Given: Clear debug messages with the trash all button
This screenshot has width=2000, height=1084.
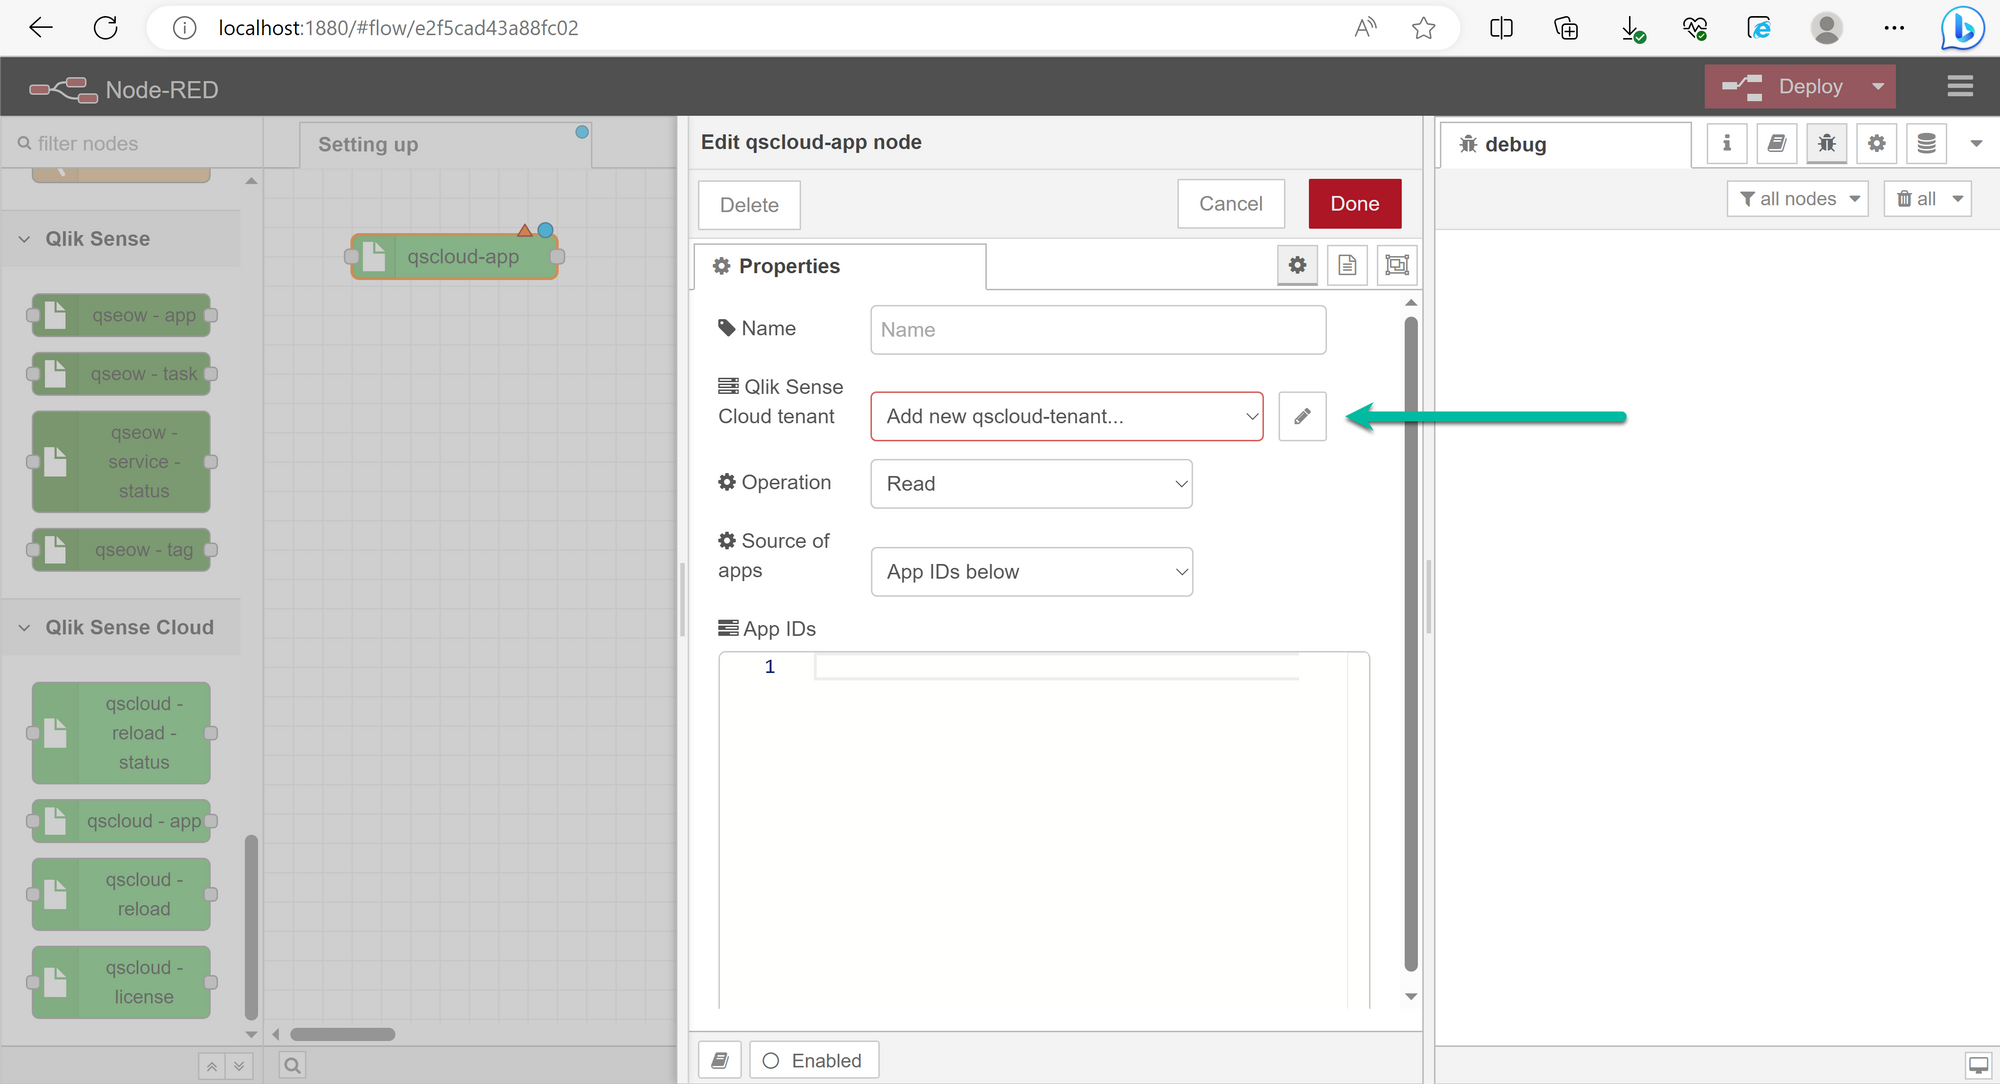Looking at the screenshot, I should (1916, 199).
